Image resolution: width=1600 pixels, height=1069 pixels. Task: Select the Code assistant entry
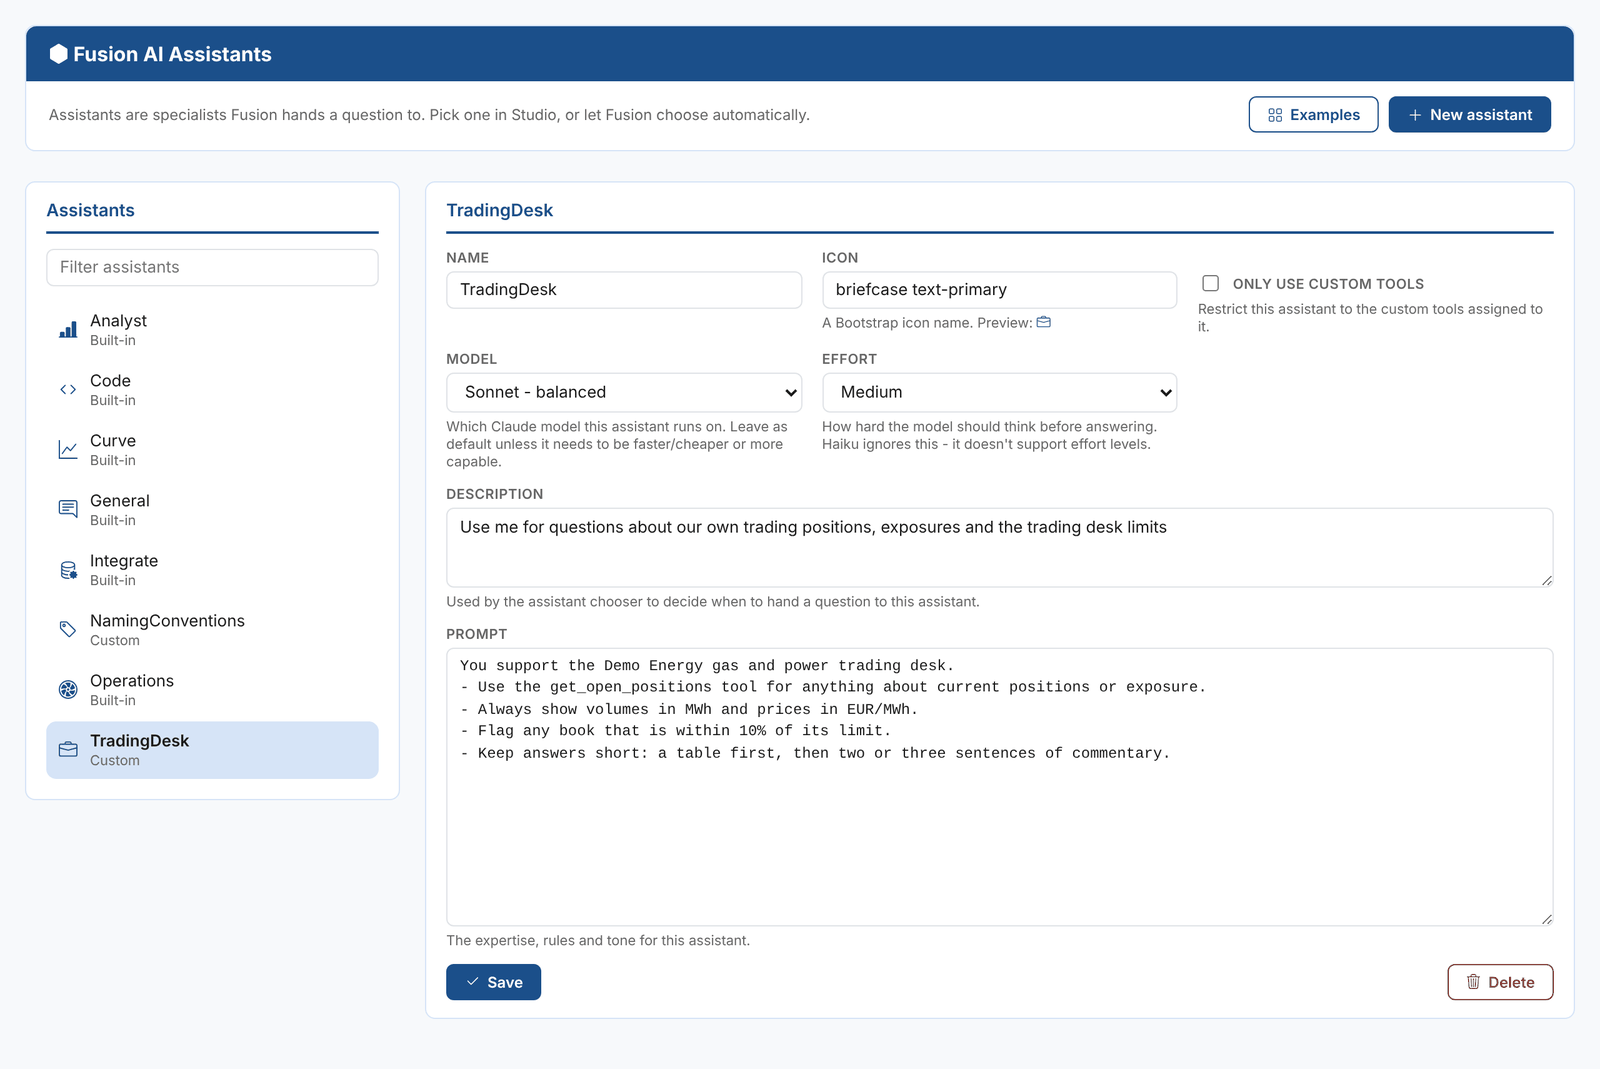tap(212, 390)
